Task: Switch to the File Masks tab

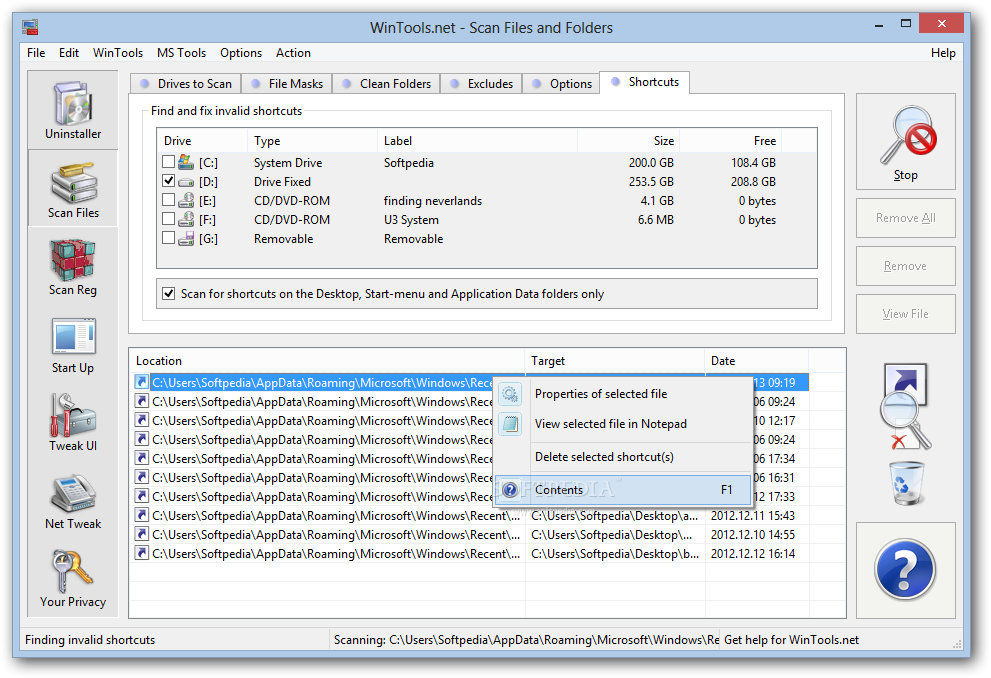Action: tap(288, 84)
